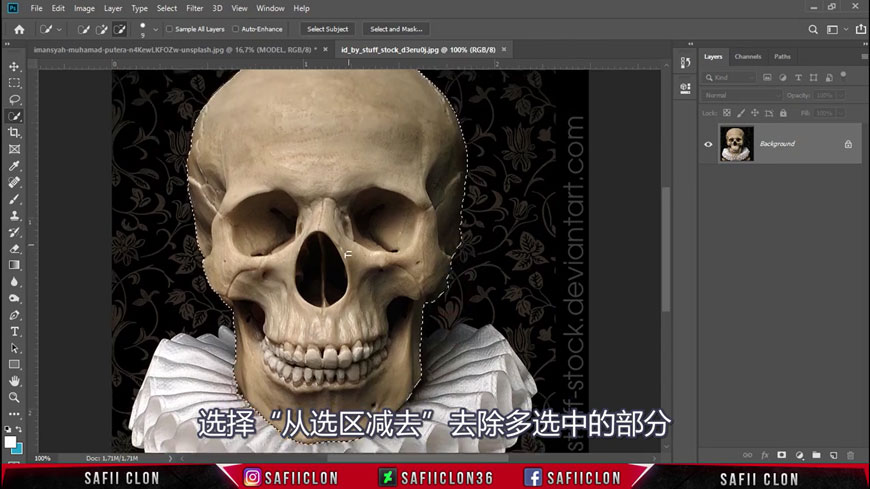The height and width of the screenshot is (489, 870).
Task: Select the Gradient tool
Action: pyautogui.click(x=14, y=265)
